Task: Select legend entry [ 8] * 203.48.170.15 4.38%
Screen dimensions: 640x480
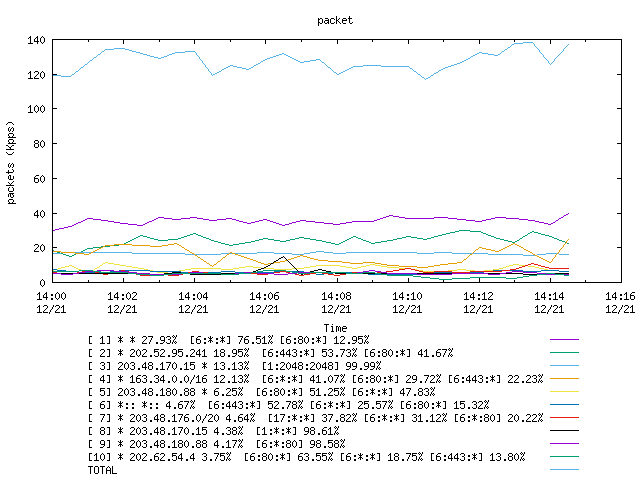Action: tap(213, 431)
